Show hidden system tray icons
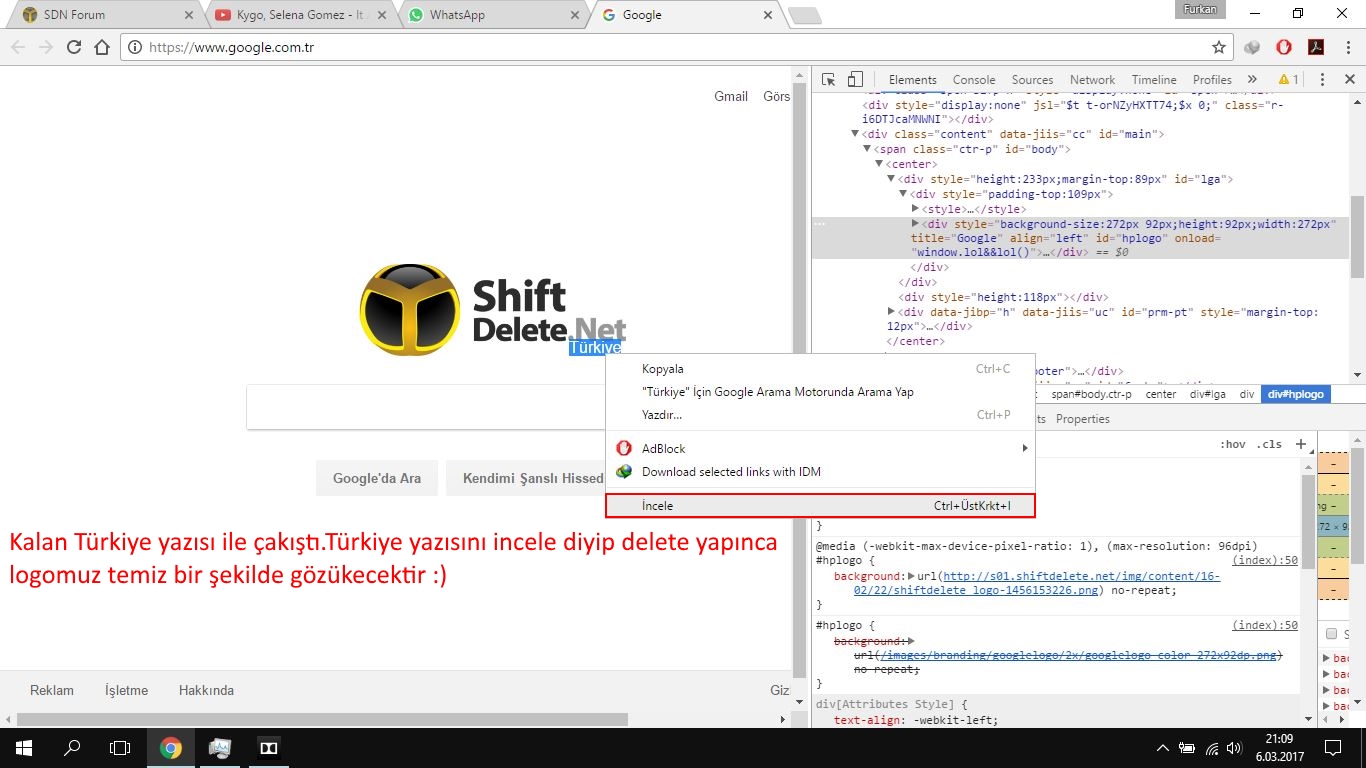This screenshot has height=768, width=1366. [x=1163, y=748]
